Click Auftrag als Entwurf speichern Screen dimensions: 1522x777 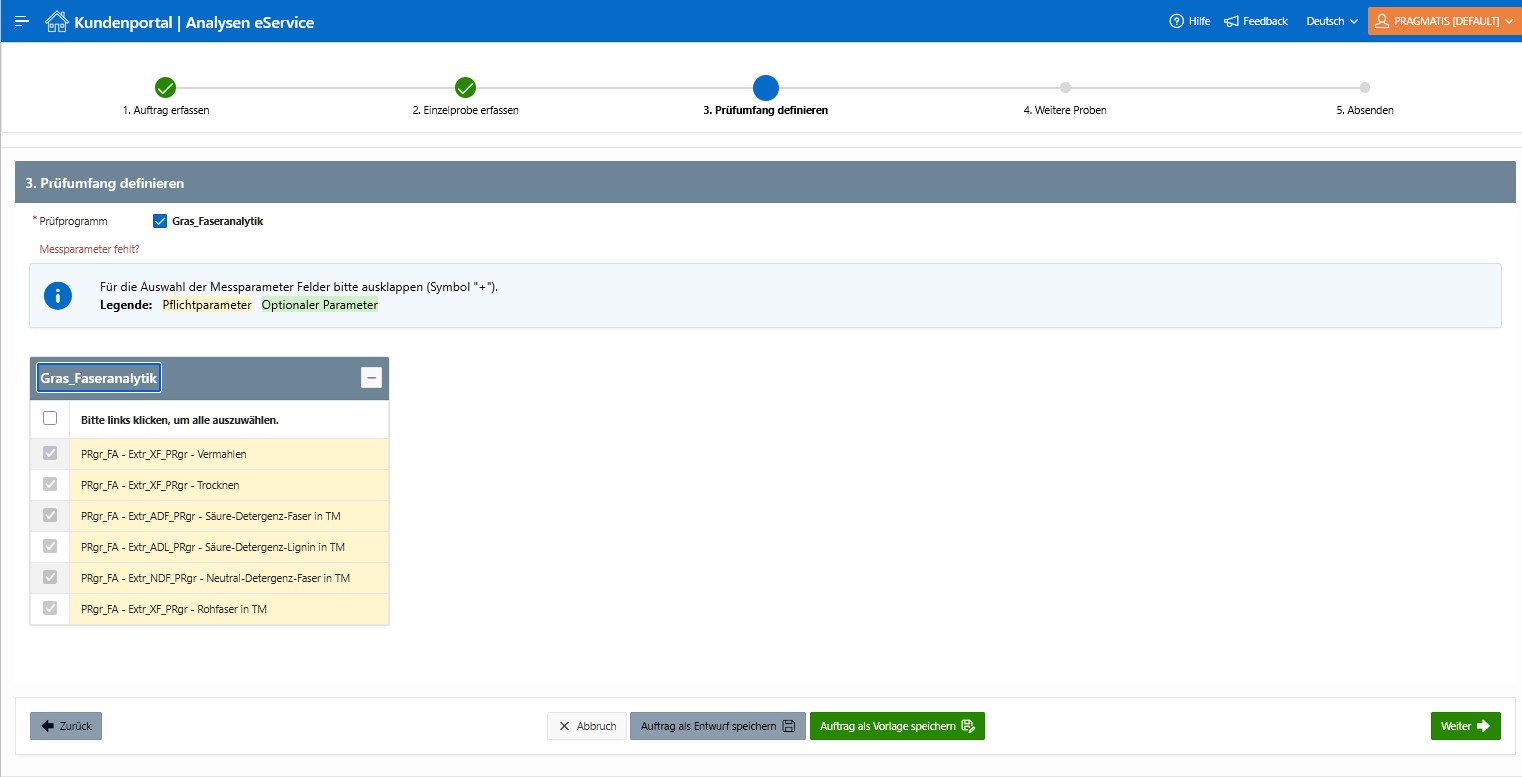click(718, 726)
